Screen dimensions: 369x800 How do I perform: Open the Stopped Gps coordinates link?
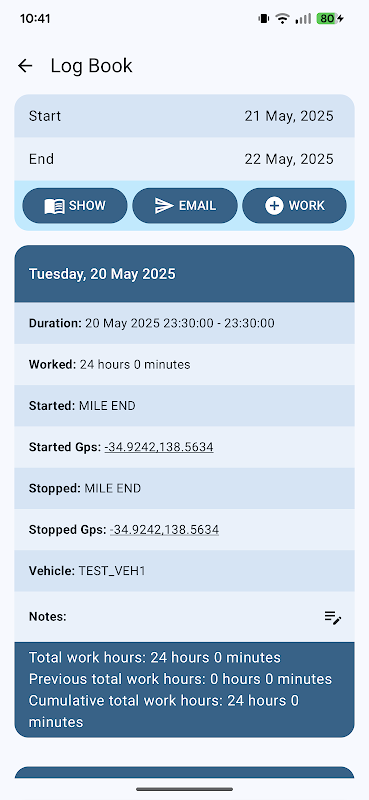164,530
